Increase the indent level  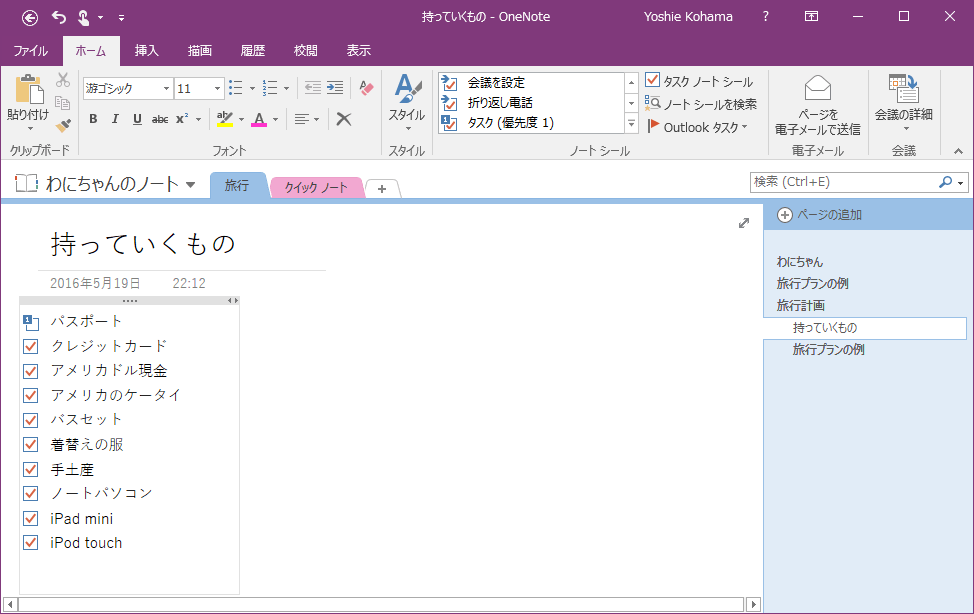(335, 88)
